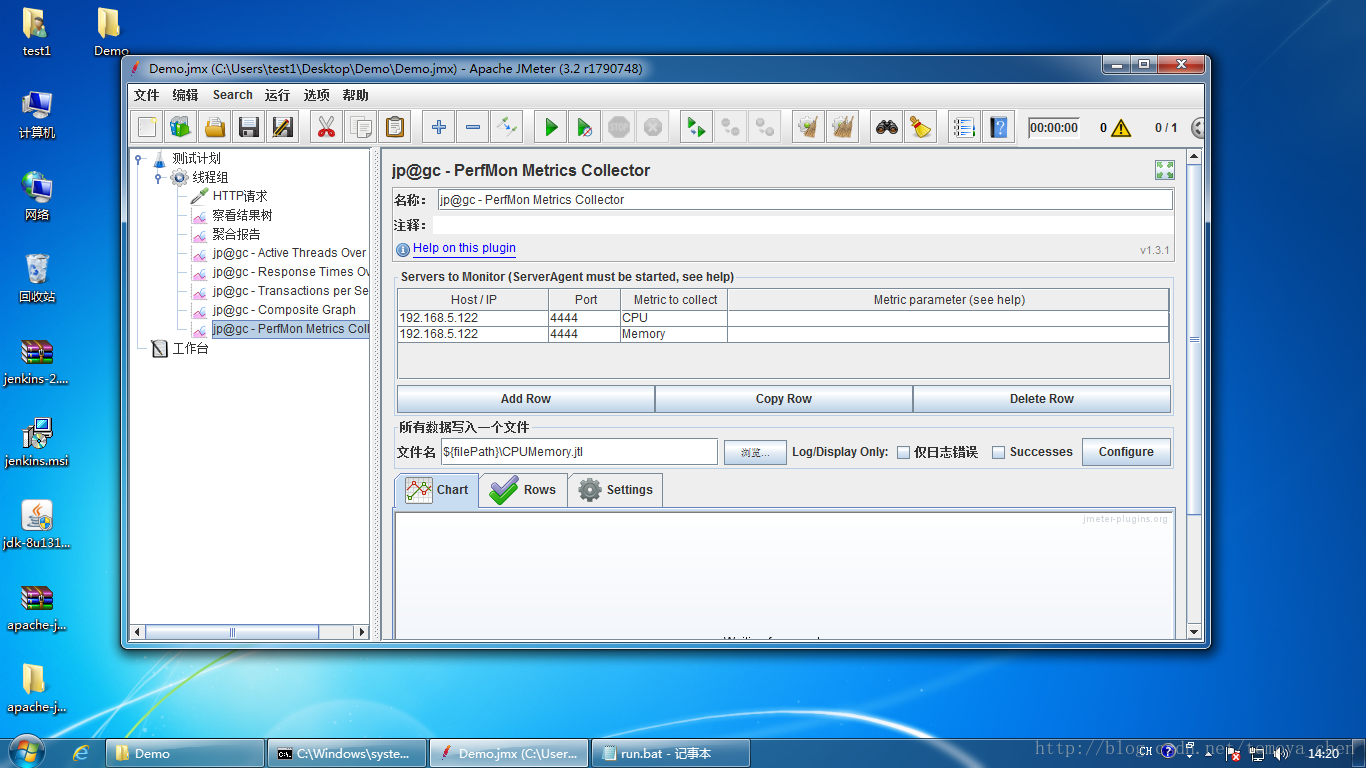Reset search with yellow broom icon
This screenshot has height=768, width=1366.
click(x=920, y=127)
